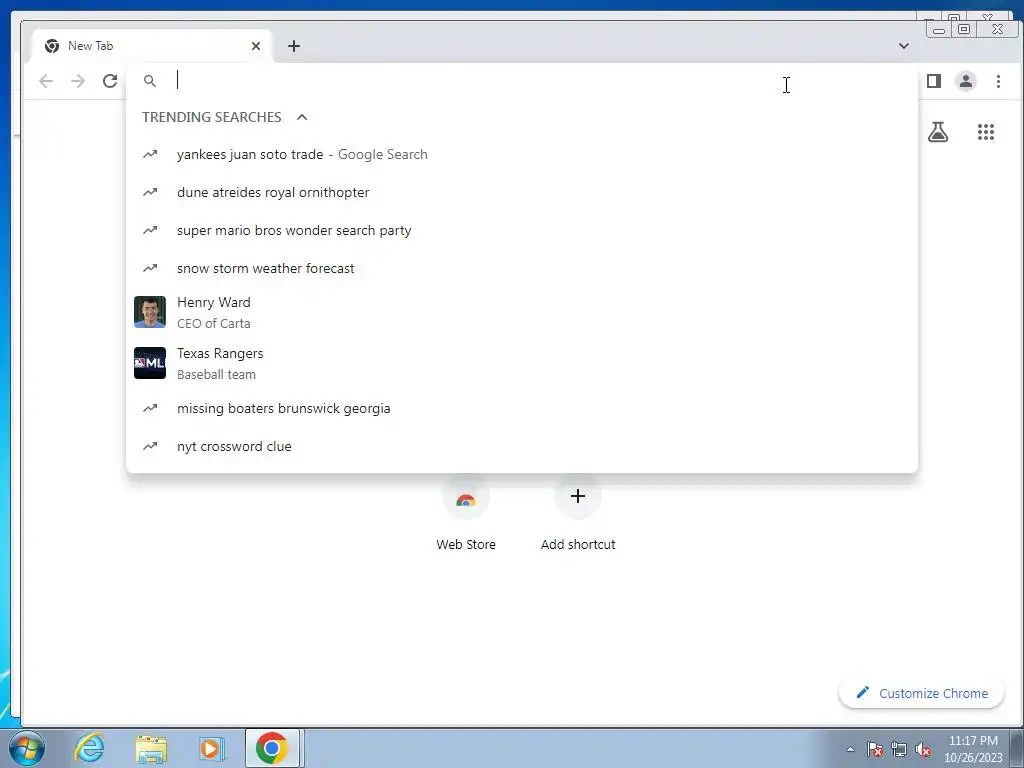Click trending icon beside 'missing boaters brunswick georgia'
This screenshot has width=1024, height=768.
click(x=150, y=408)
